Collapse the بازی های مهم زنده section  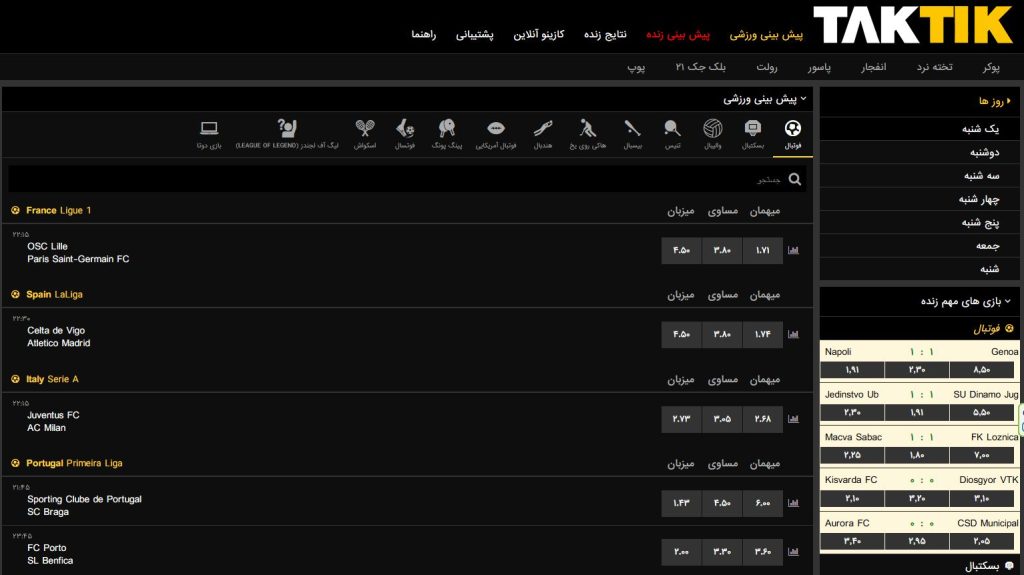[x=1008, y=301]
